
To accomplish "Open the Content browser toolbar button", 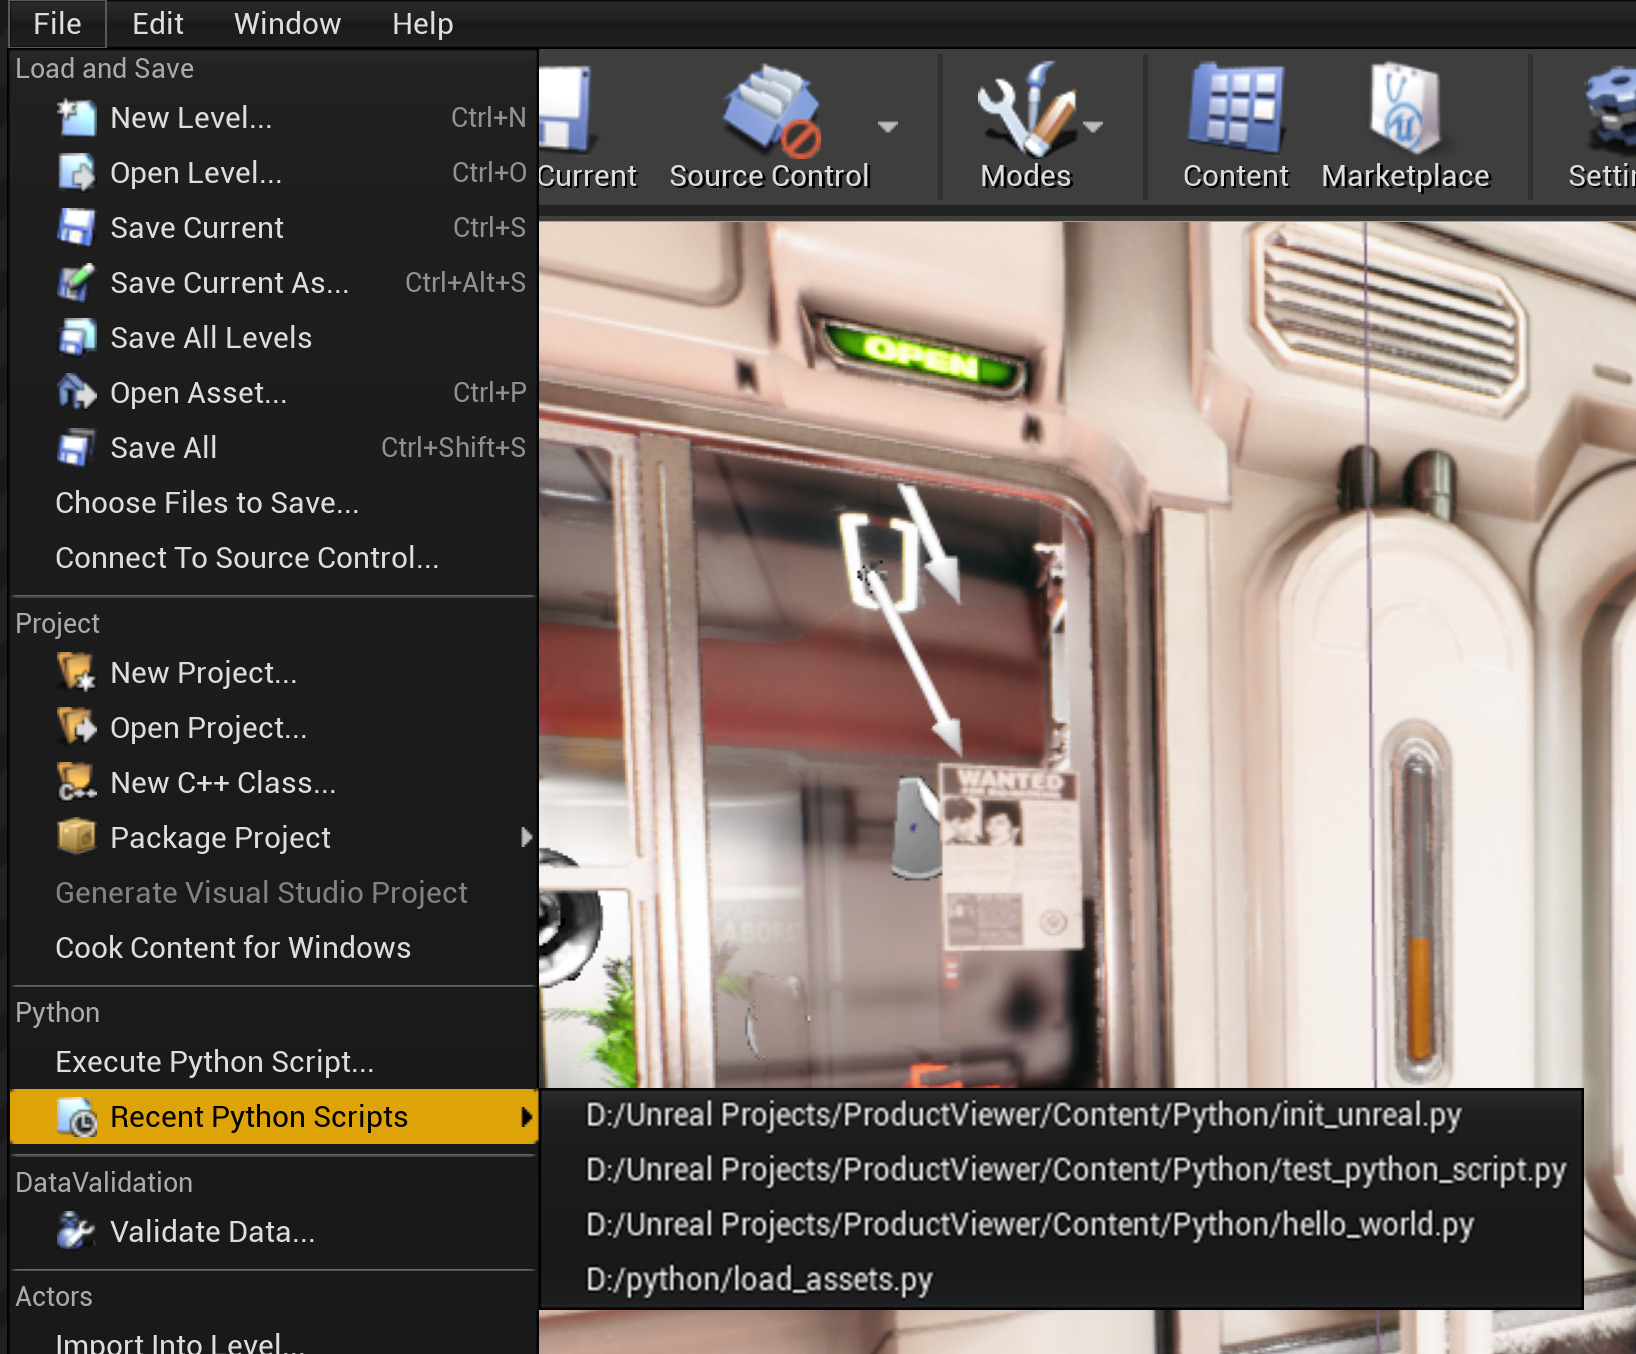I will [x=1236, y=128].
